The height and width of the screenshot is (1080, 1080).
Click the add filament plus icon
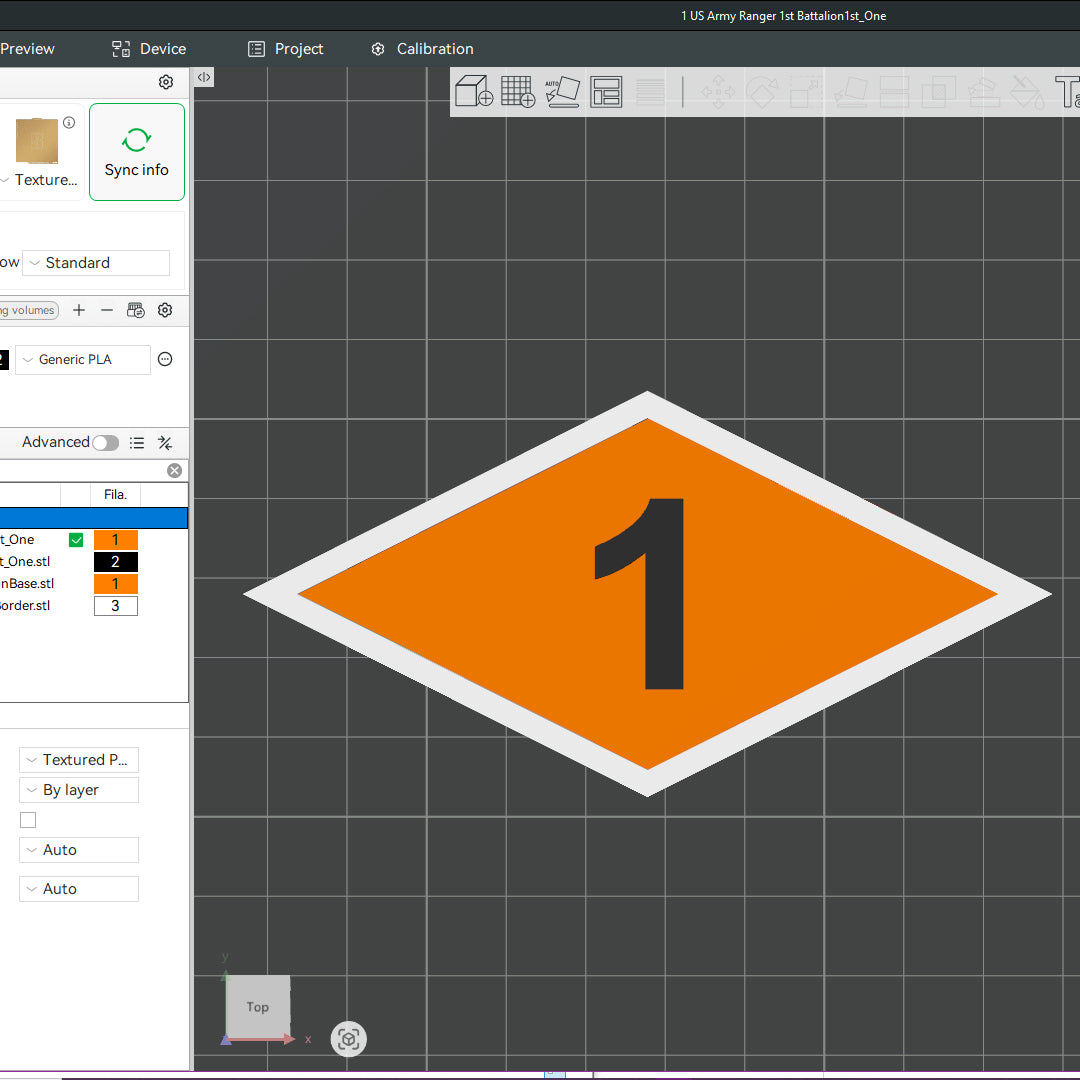pos(79,310)
